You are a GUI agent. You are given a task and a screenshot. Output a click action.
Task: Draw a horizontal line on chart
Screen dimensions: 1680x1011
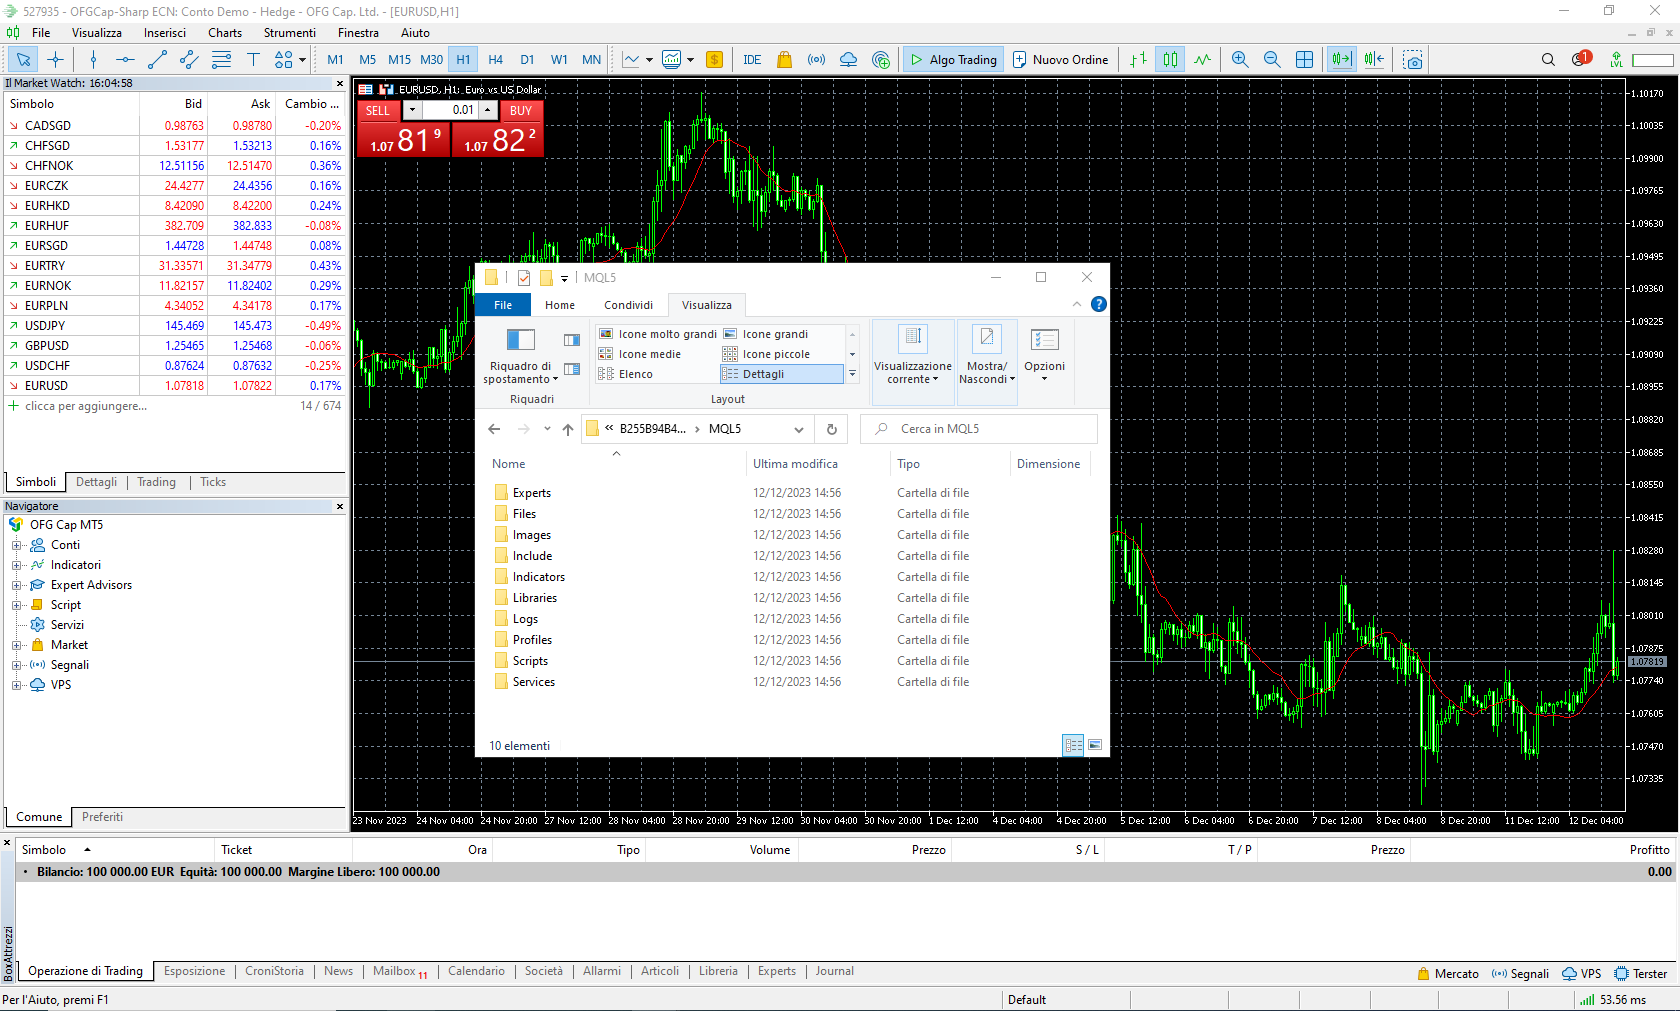tap(125, 60)
